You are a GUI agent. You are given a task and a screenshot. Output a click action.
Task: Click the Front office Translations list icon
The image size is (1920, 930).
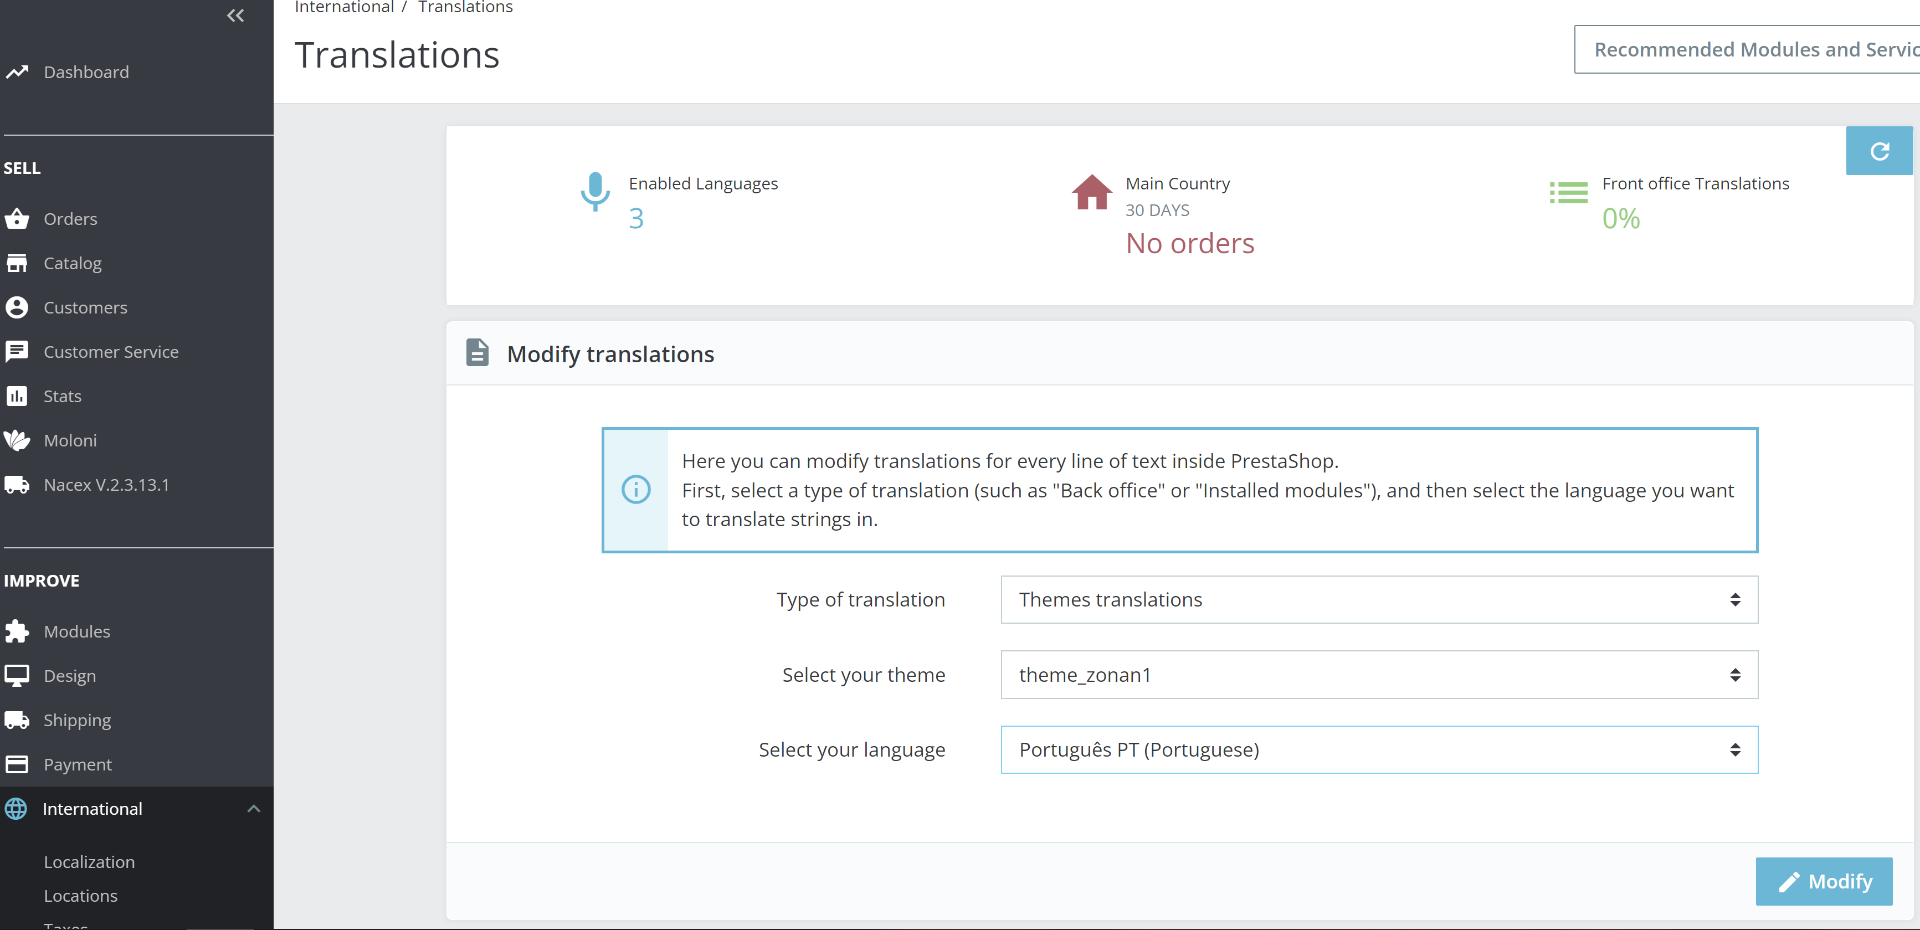1569,192
